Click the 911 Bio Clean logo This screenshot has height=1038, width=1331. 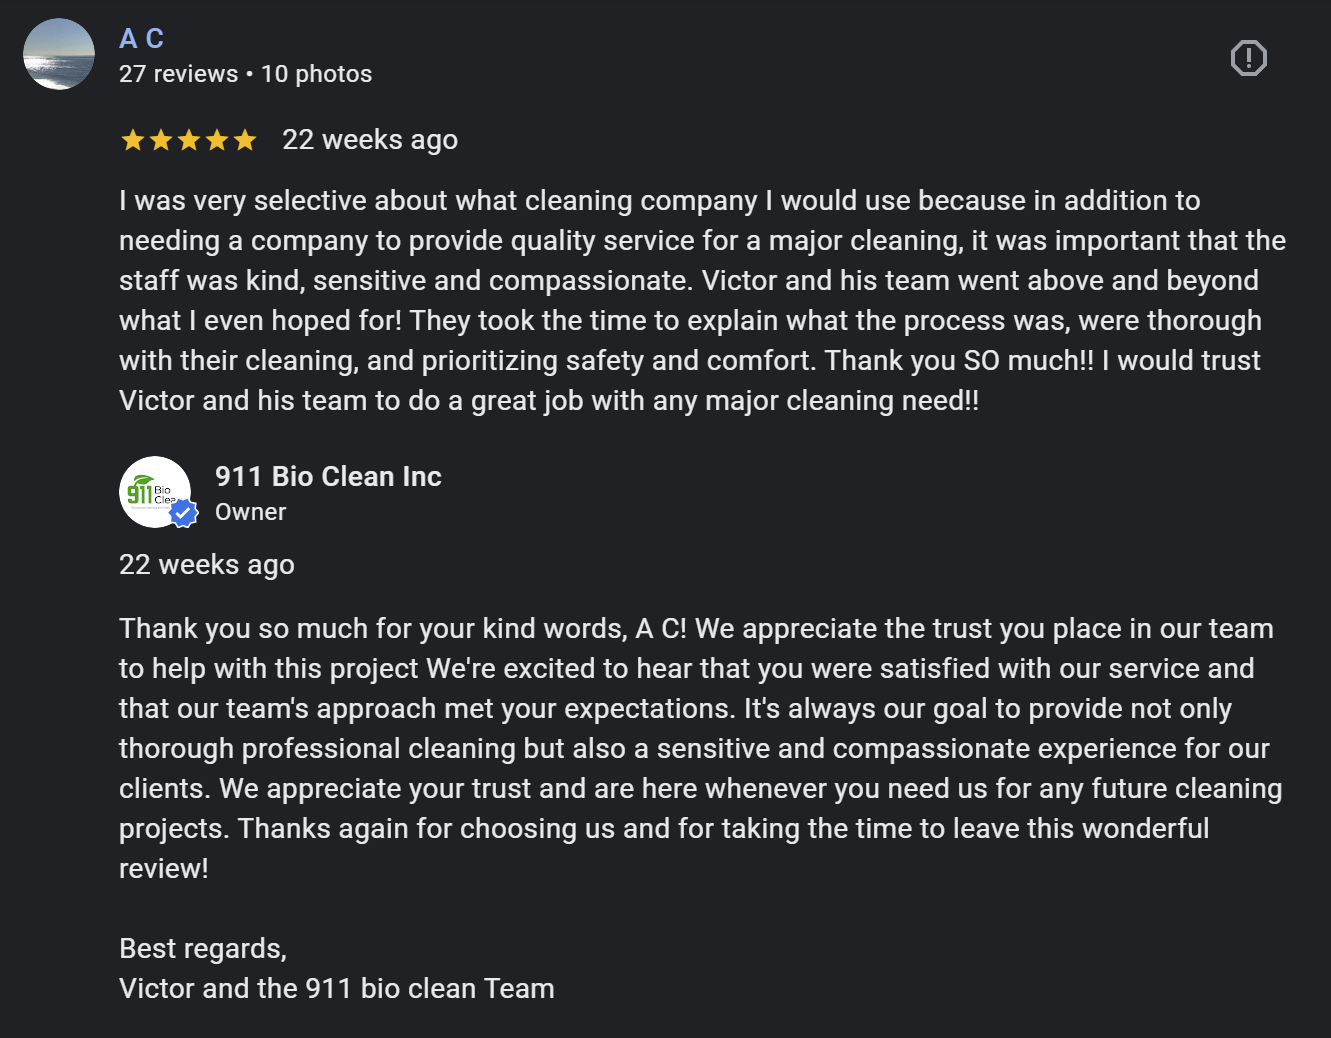(x=153, y=491)
